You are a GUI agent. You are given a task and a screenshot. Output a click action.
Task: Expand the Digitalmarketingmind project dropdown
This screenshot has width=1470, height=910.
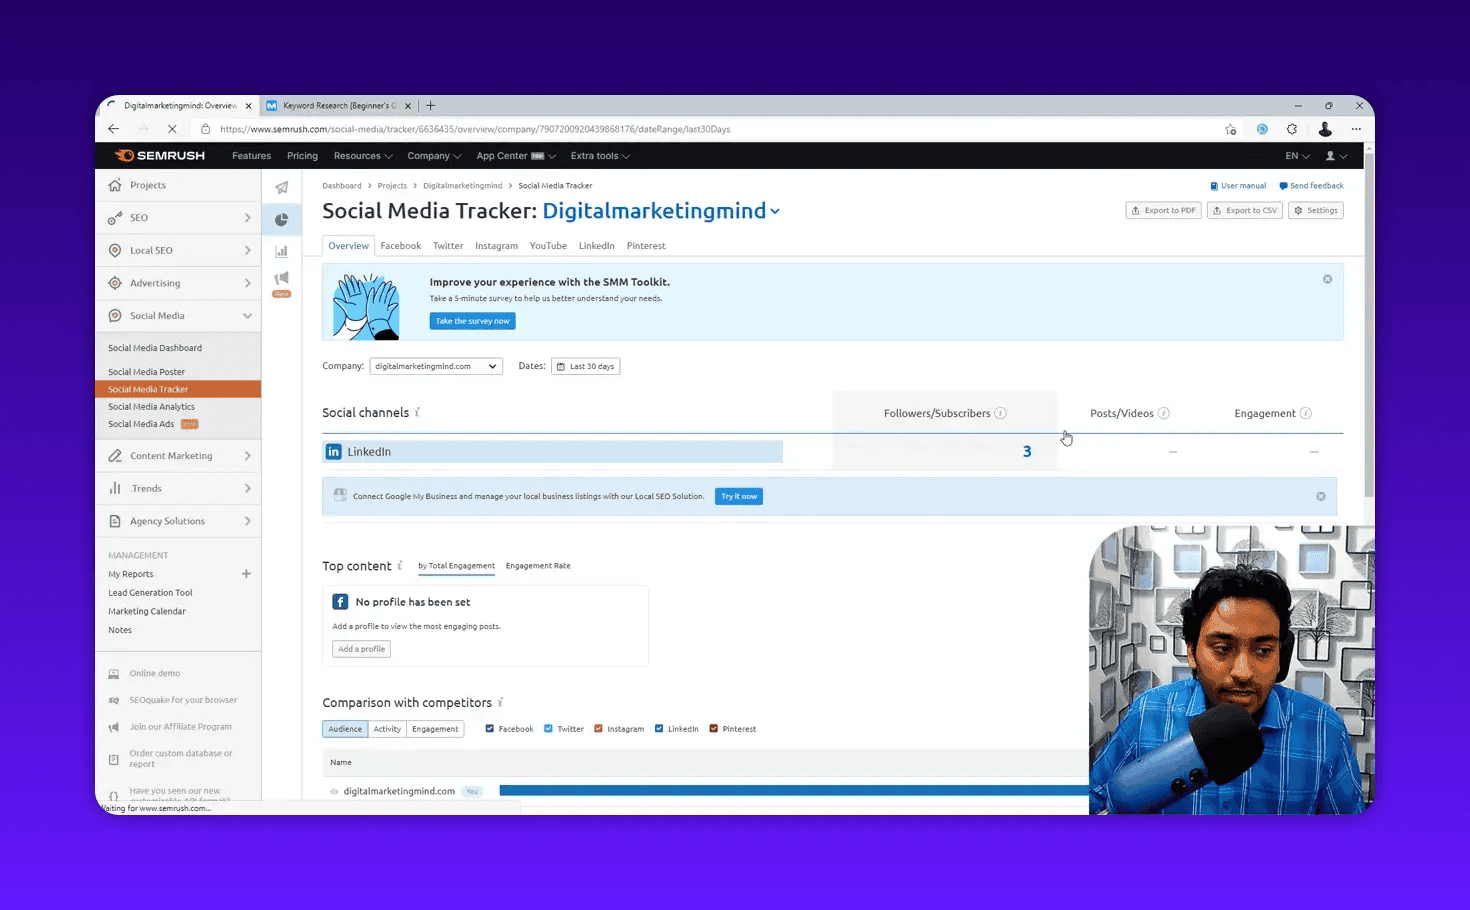(x=776, y=211)
